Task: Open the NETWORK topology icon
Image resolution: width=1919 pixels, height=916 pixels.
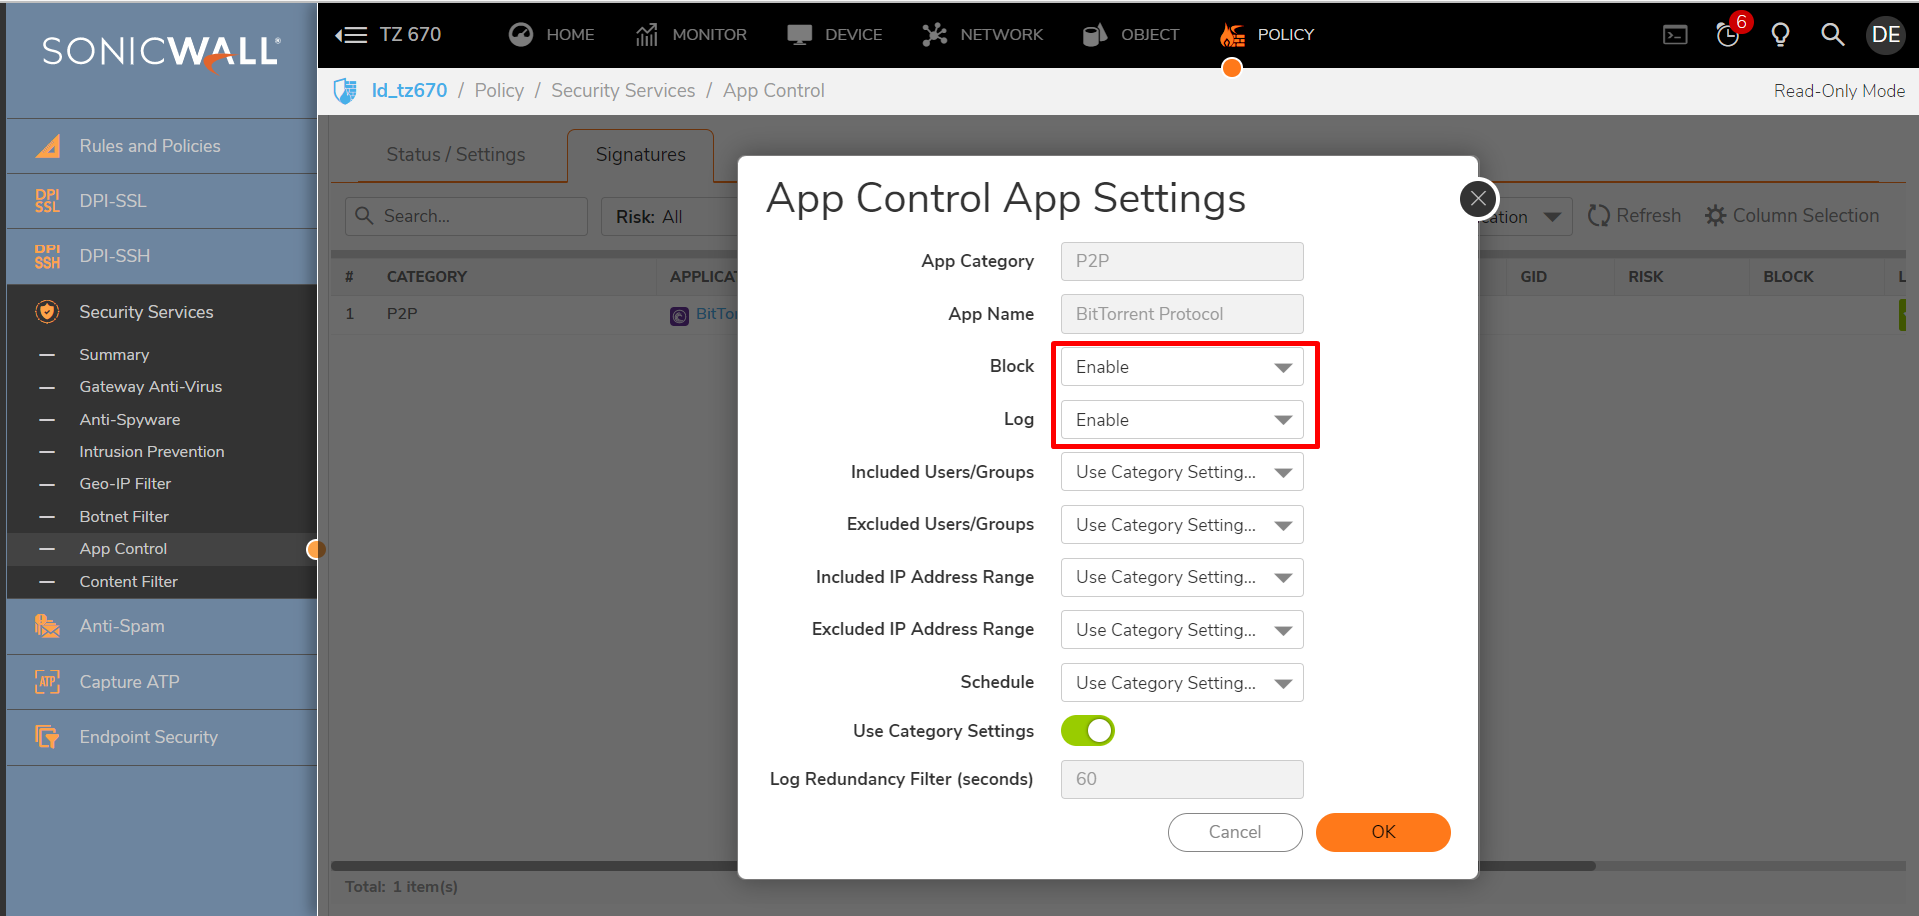Action: tap(934, 35)
